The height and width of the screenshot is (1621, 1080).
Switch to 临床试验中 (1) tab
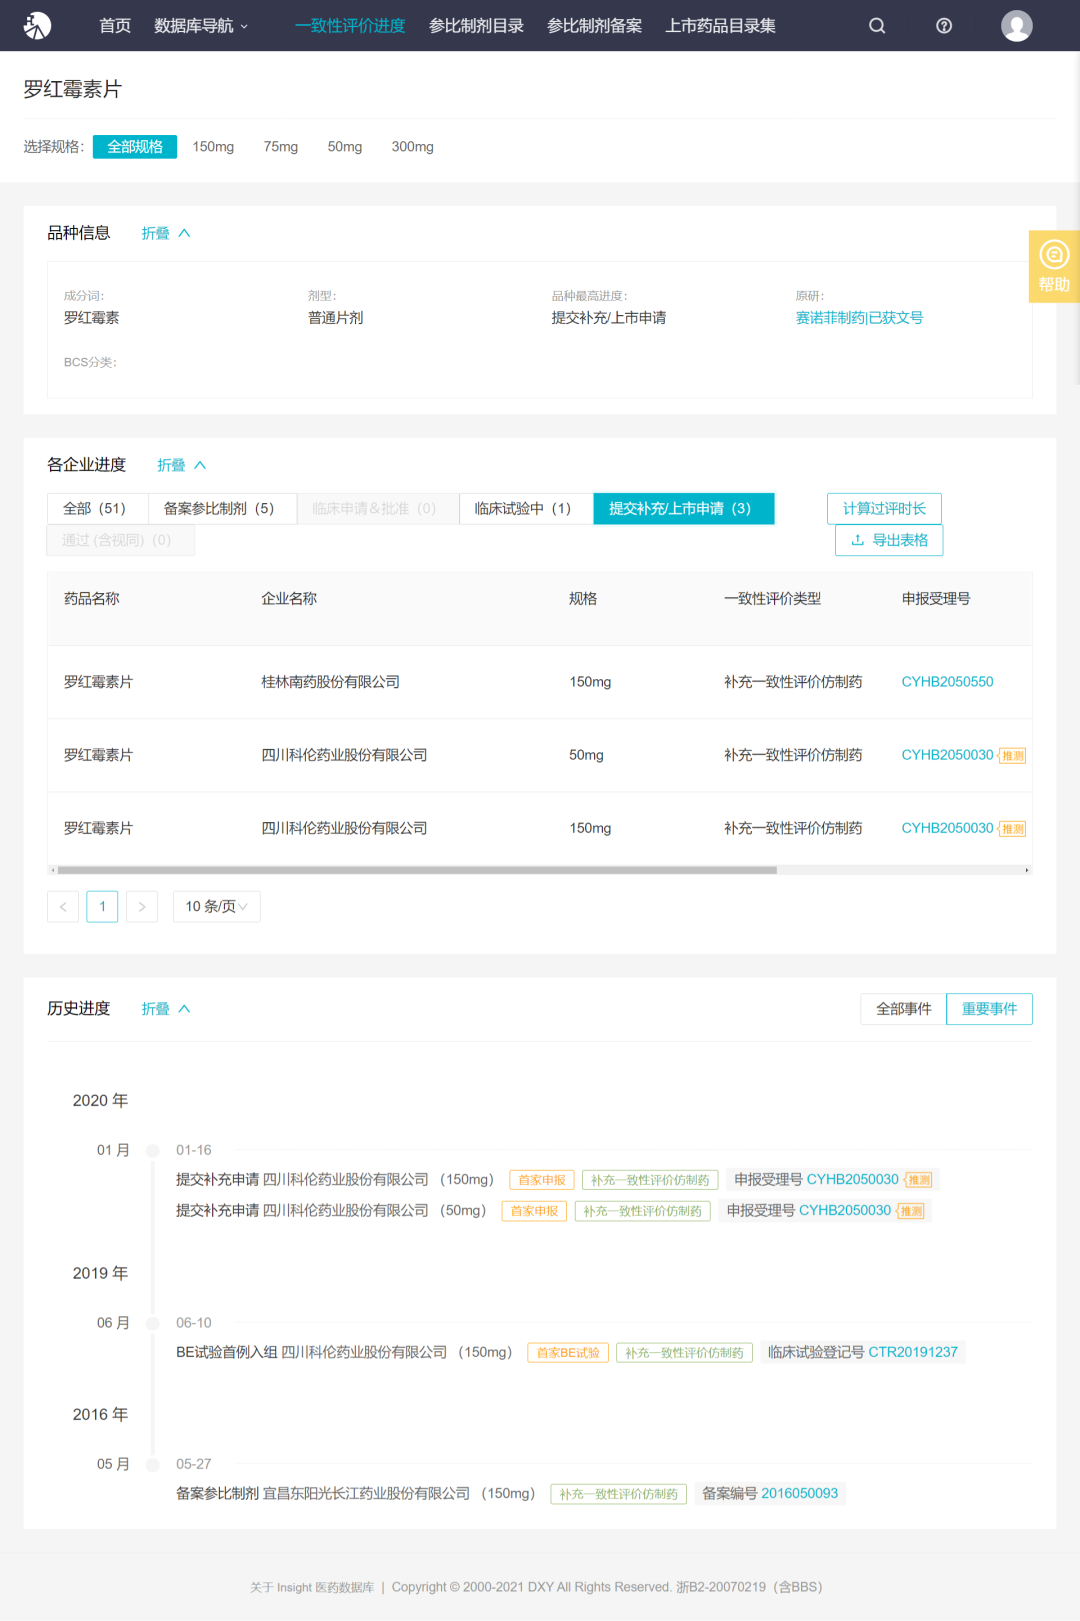click(526, 508)
